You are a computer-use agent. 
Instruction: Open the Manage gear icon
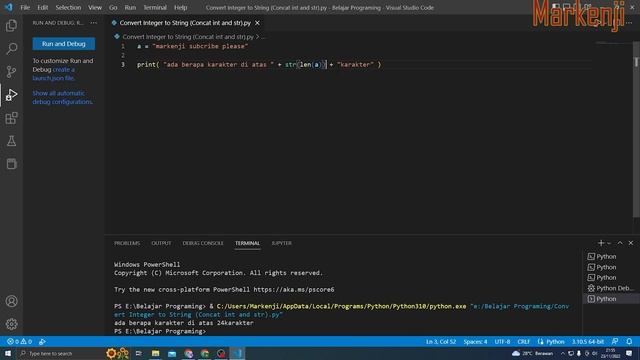coord(11,324)
